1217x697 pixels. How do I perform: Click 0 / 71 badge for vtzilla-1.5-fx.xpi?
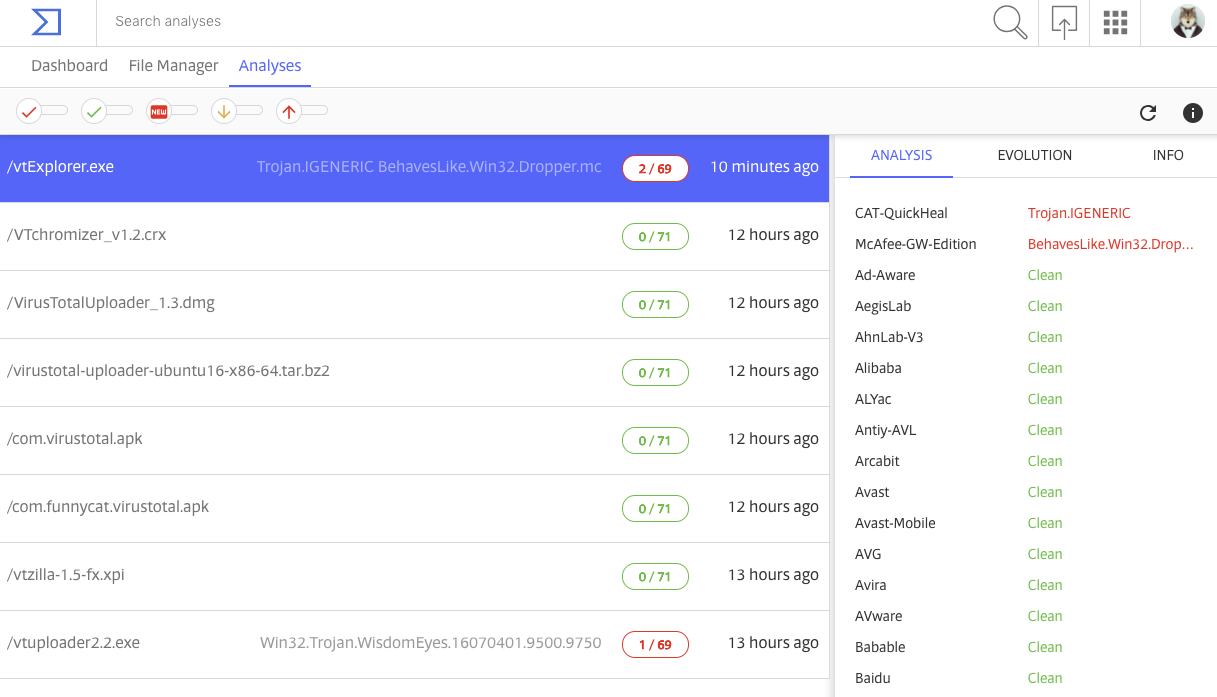point(655,576)
